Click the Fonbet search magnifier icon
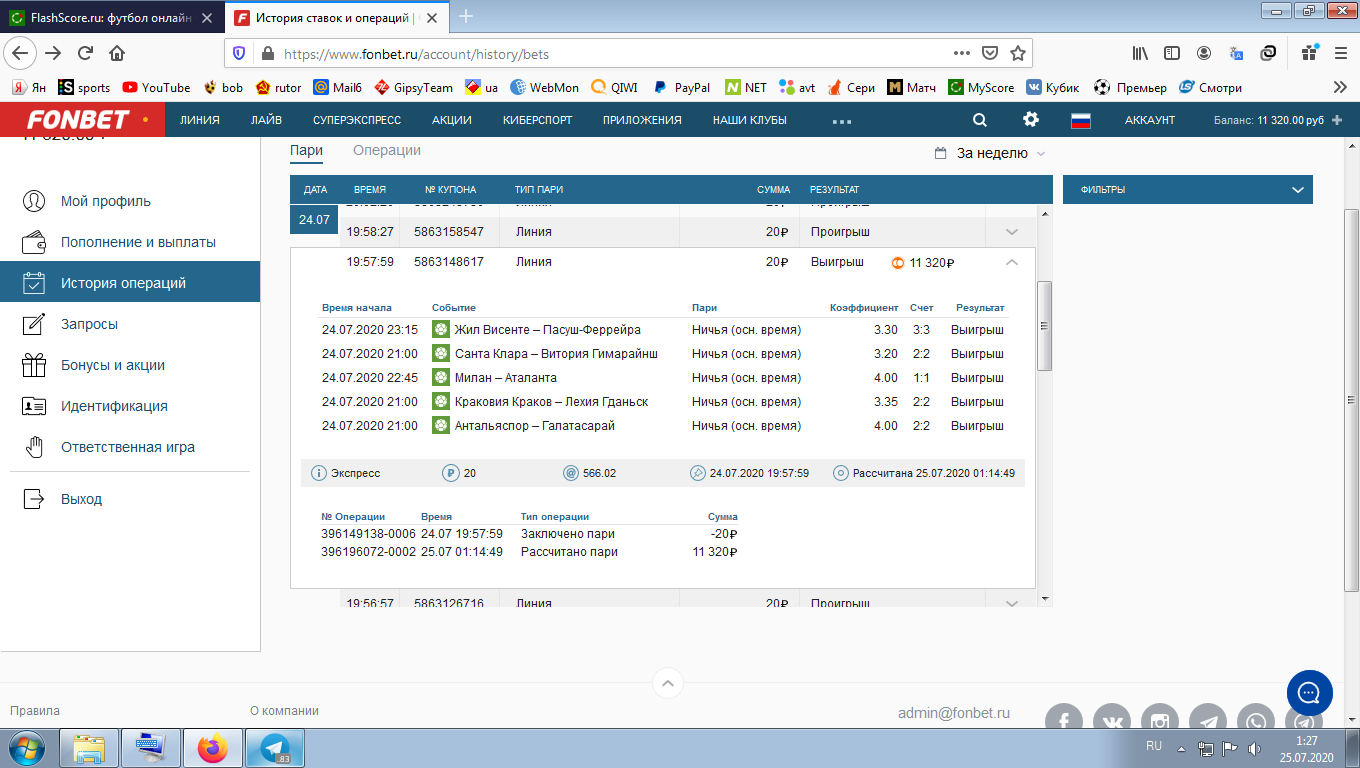The image size is (1360, 768). click(980, 120)
